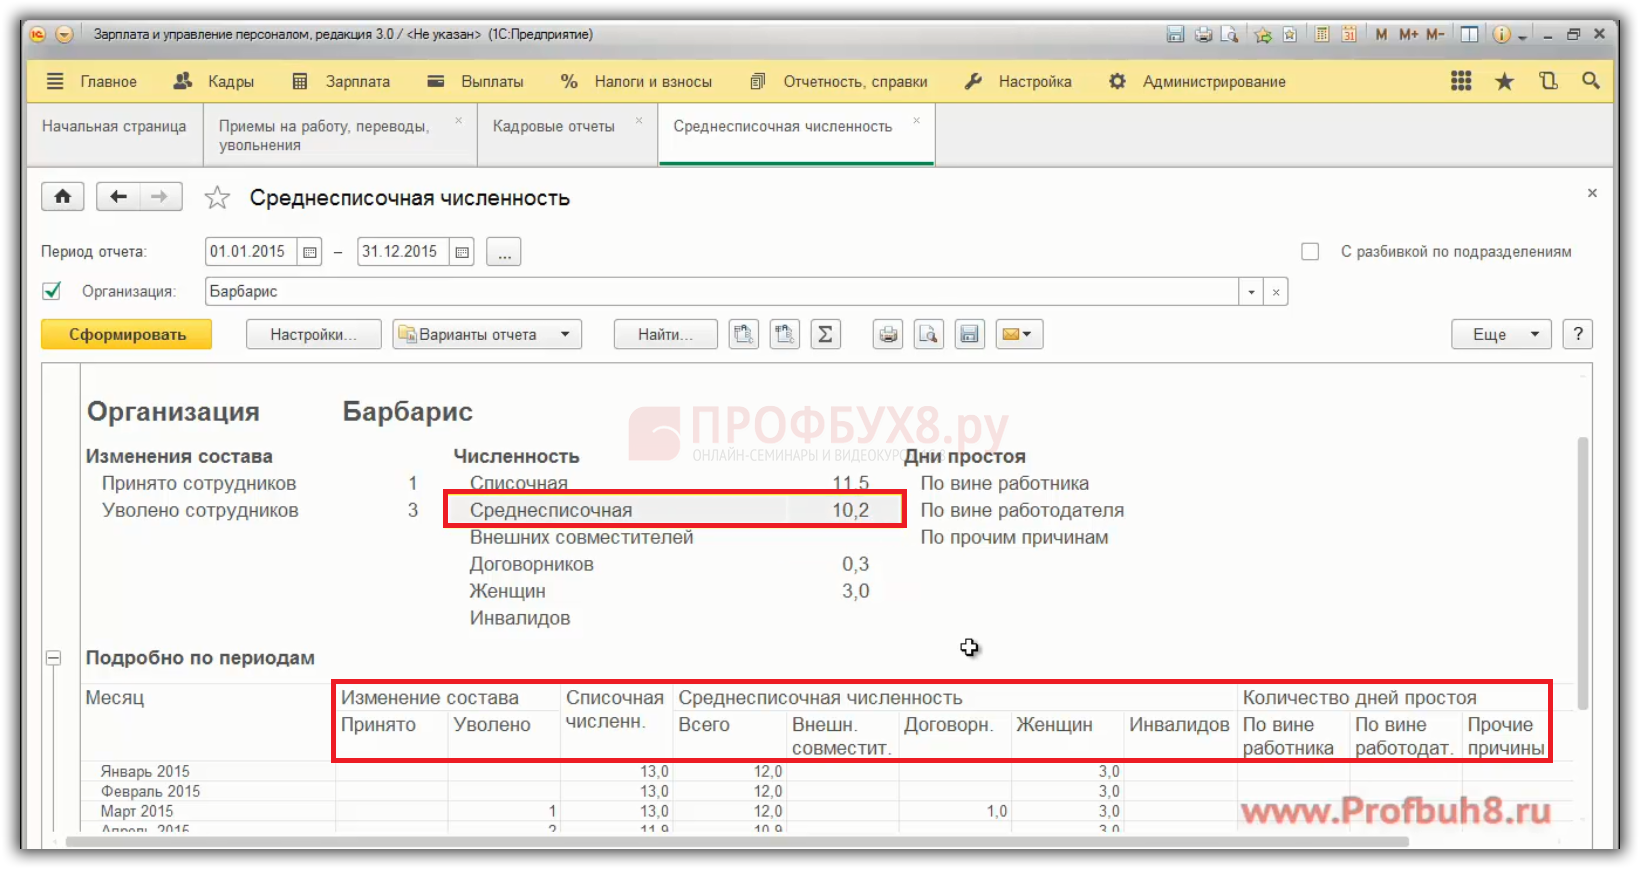
Task: Close the Среднесписочная численность tab
Action: click(x=916, y=121)
